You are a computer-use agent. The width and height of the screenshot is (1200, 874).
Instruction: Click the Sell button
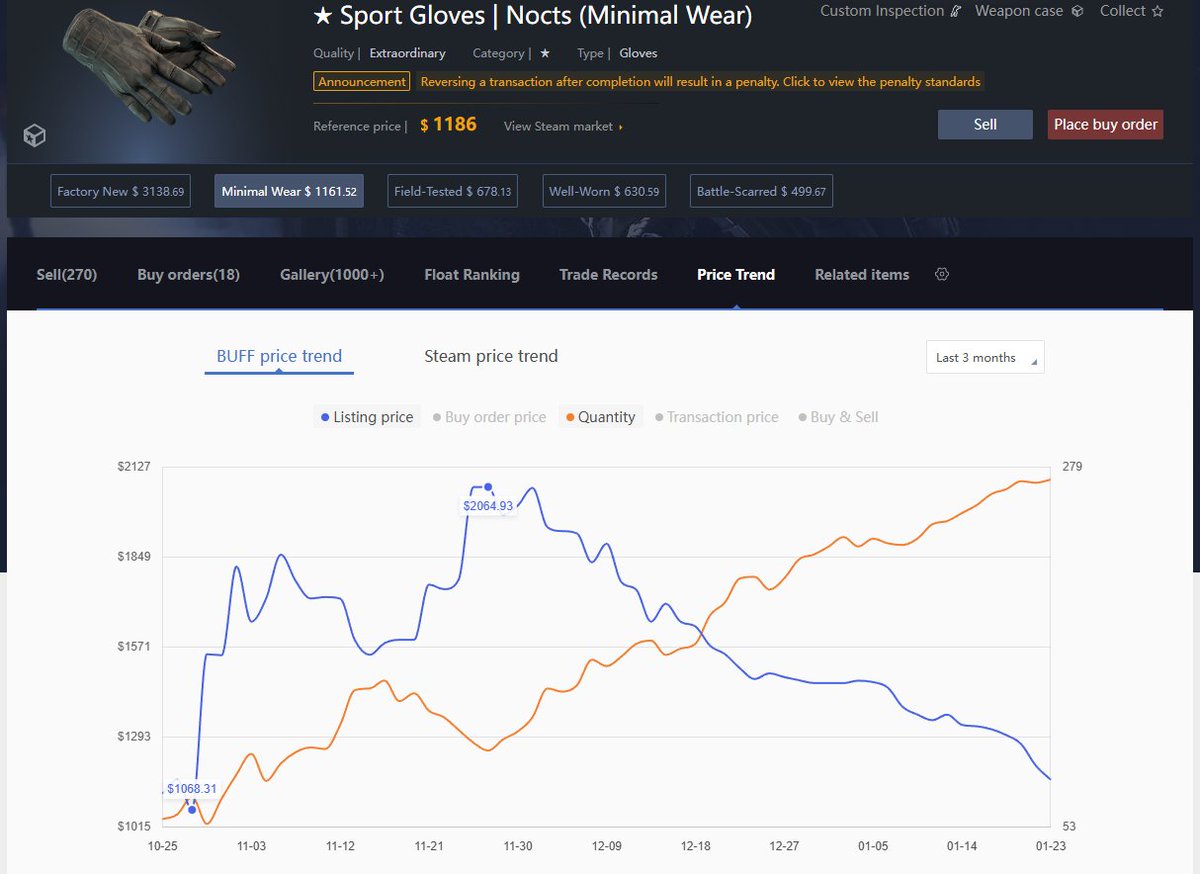[985, 124]
